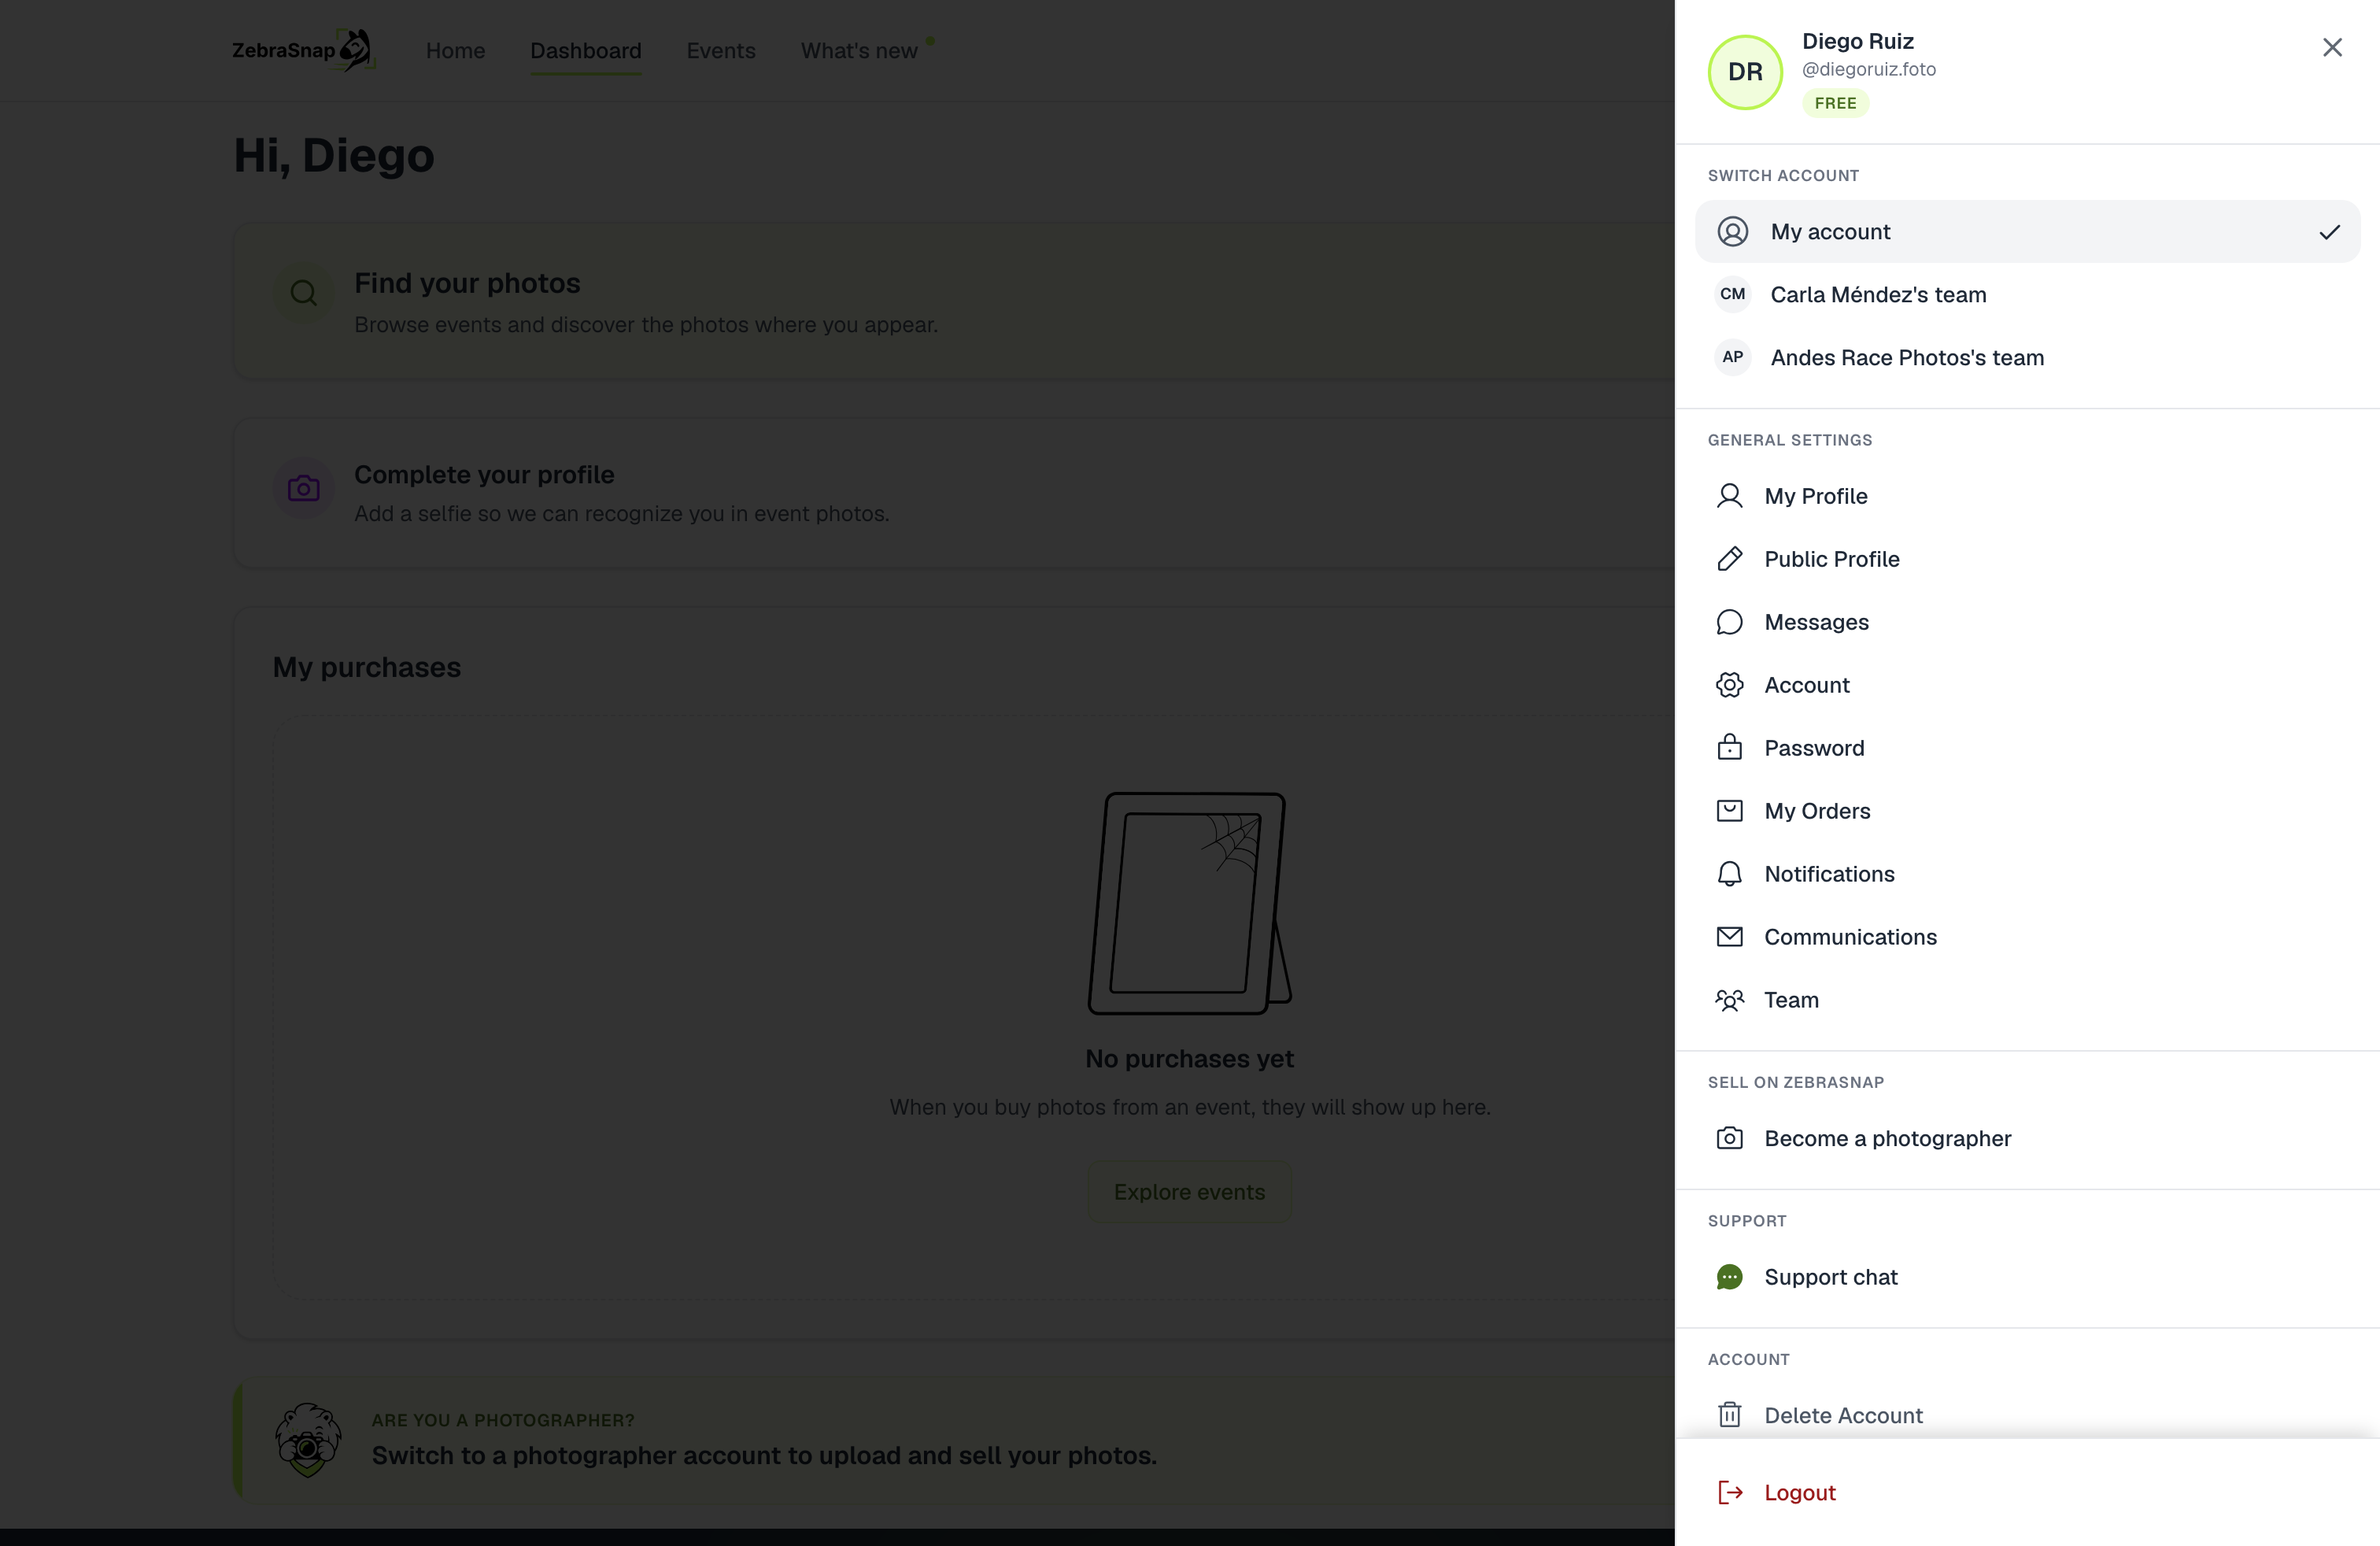2380x1546 pixels.
Task: Click the DR profile avatar
Action: [1745, 72]
